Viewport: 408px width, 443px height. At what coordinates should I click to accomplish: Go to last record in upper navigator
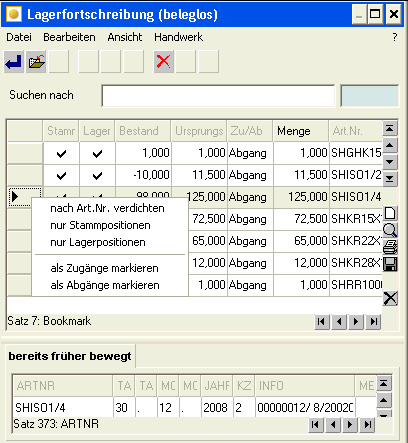[374, 322]
